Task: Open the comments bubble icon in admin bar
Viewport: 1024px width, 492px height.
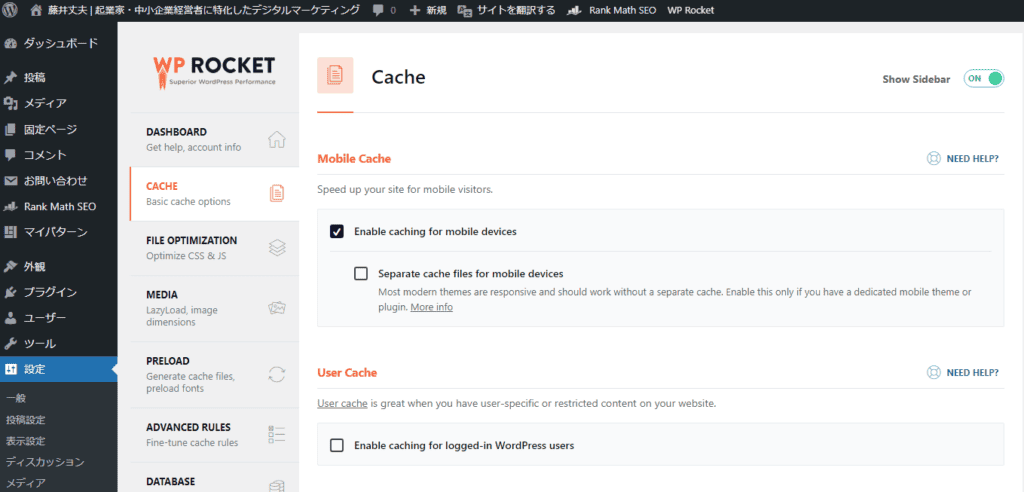Action: [378, 10]
